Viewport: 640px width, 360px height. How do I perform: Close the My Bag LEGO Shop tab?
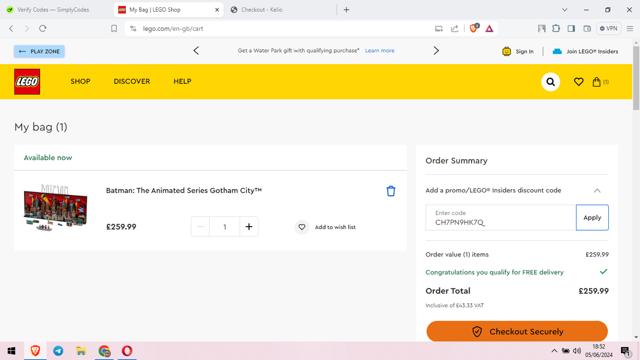coord(217,10)
